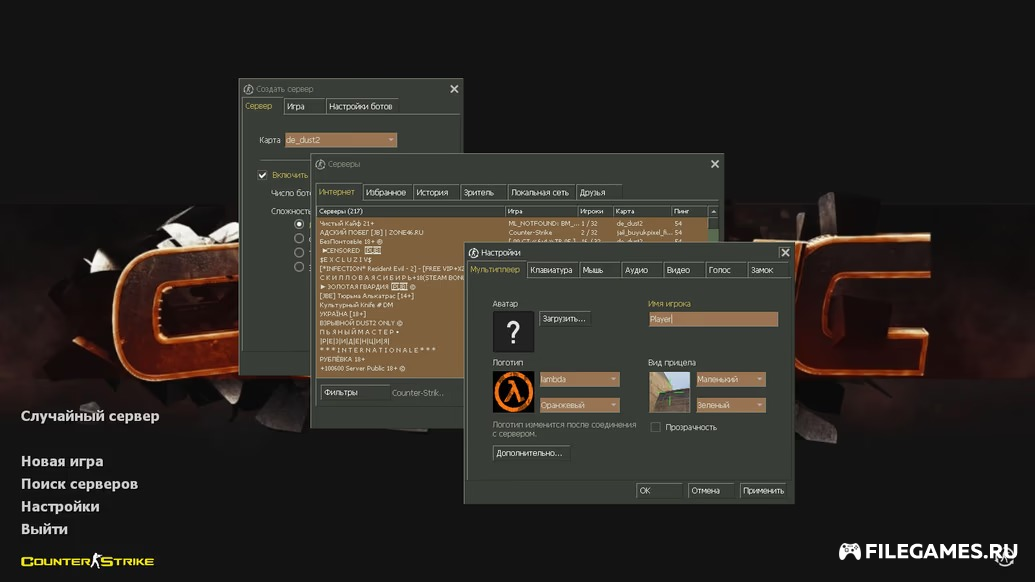This screenshot has width=1035, height=582.
Task: Confirm settings with the OK button
Action: 659,490
